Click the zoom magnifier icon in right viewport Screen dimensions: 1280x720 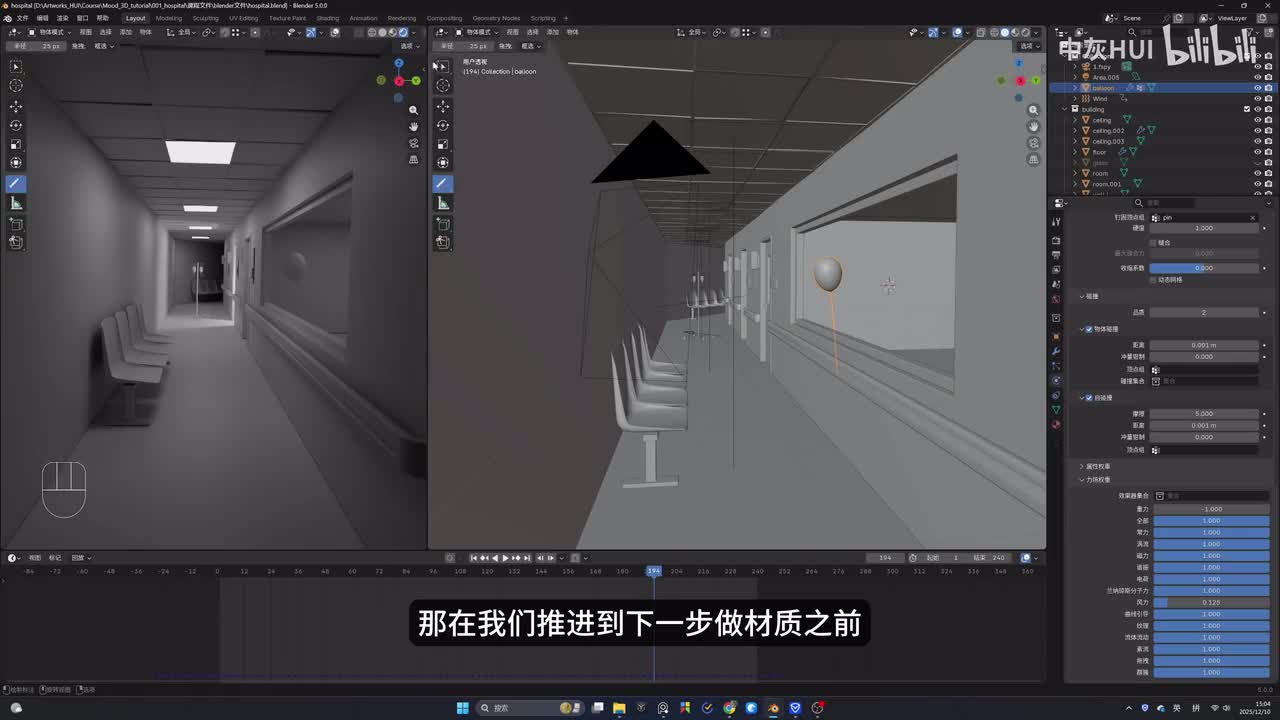tap(1034, 110)
